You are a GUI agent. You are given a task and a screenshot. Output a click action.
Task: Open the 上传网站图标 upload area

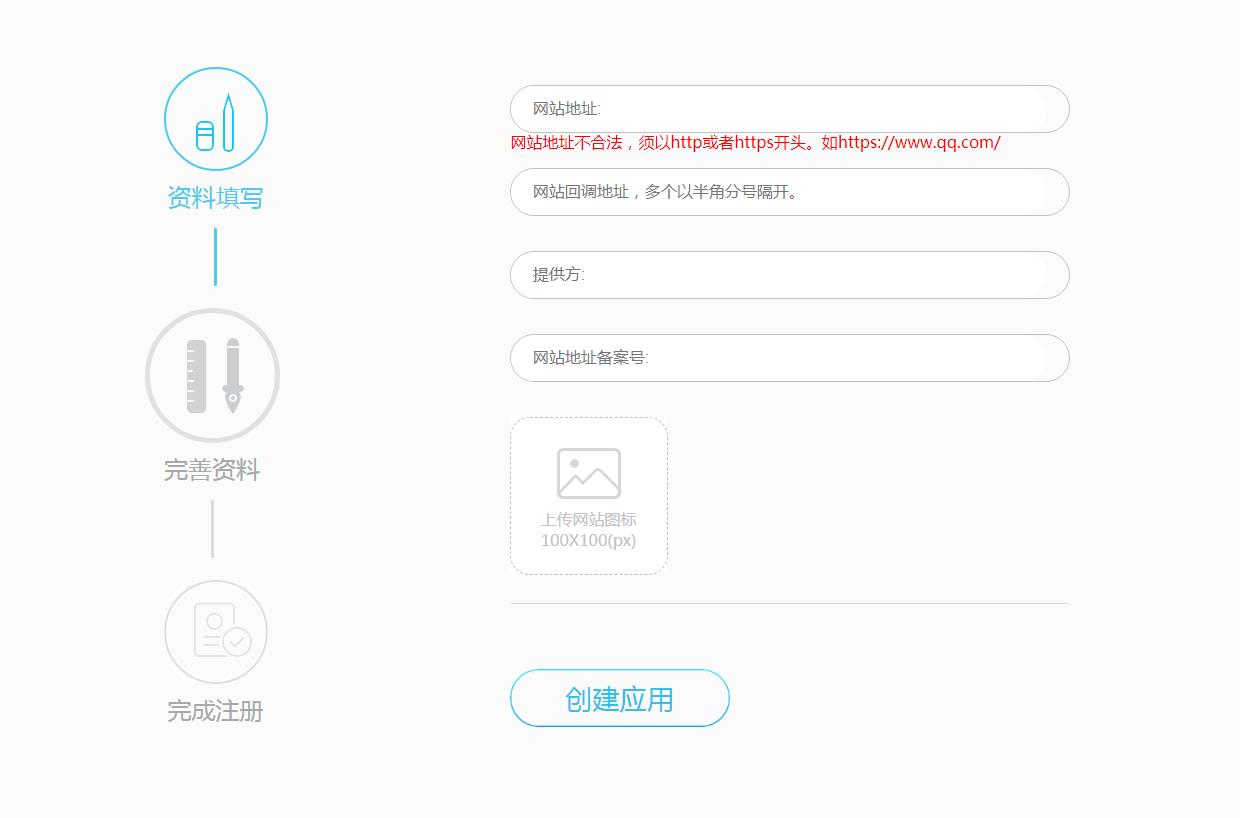(x=588, y=495)
